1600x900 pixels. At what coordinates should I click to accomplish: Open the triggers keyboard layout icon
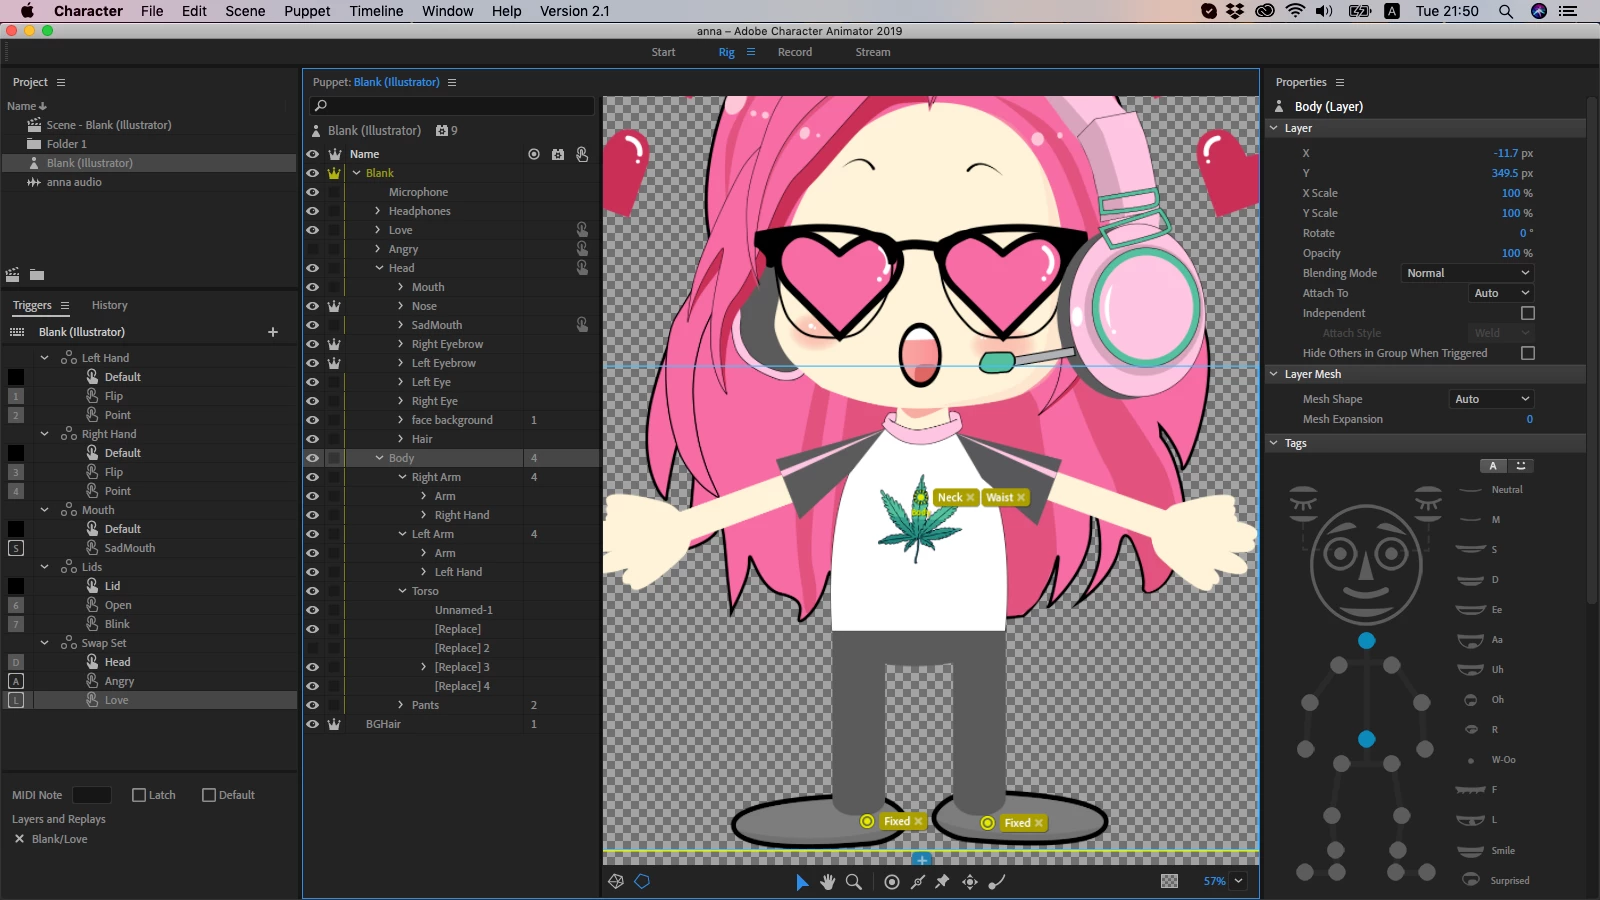click(17, 332)
